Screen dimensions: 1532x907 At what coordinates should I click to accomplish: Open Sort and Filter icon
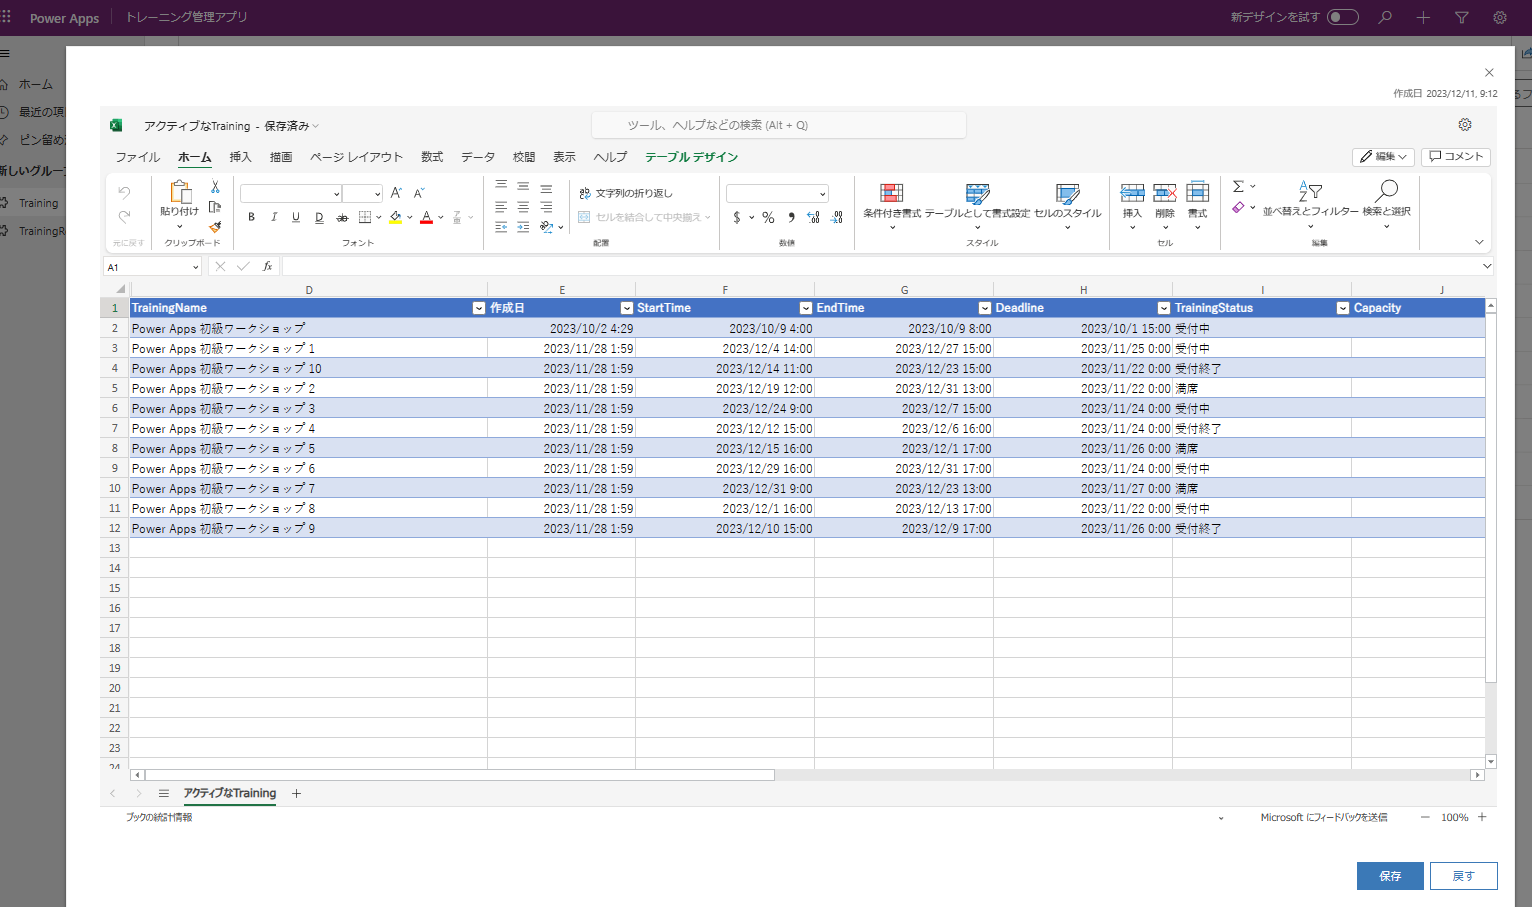(x=1310, y=190)
